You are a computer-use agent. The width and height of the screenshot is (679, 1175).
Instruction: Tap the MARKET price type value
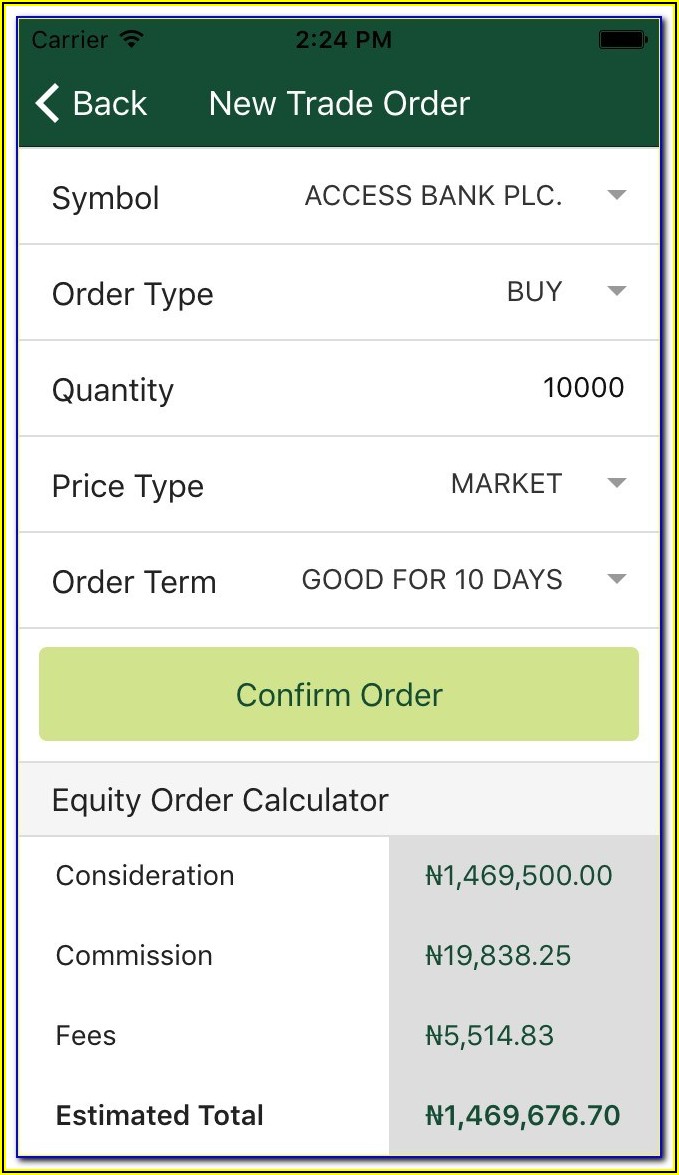(506, 484)
